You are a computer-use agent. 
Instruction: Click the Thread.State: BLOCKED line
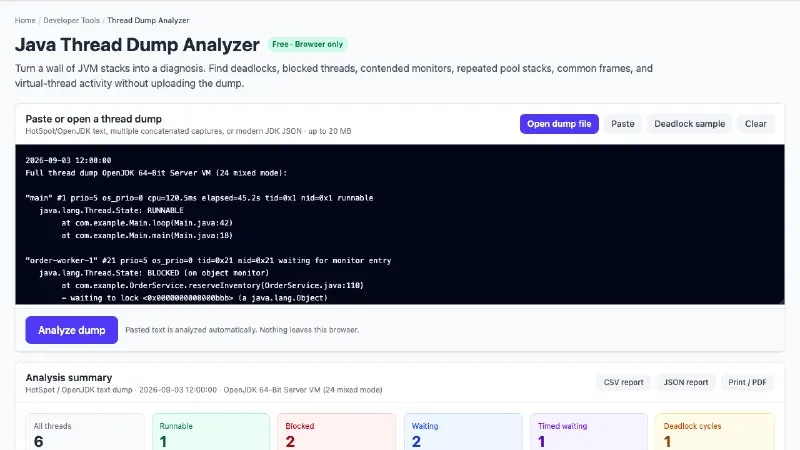coord(154,273)
